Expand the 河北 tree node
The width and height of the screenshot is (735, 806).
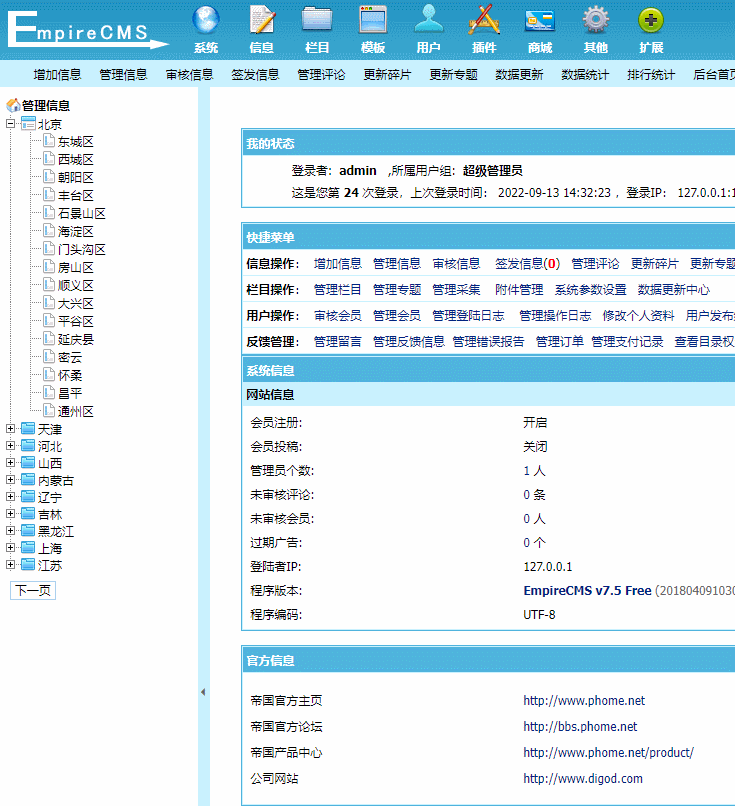[x=10, y=445]
